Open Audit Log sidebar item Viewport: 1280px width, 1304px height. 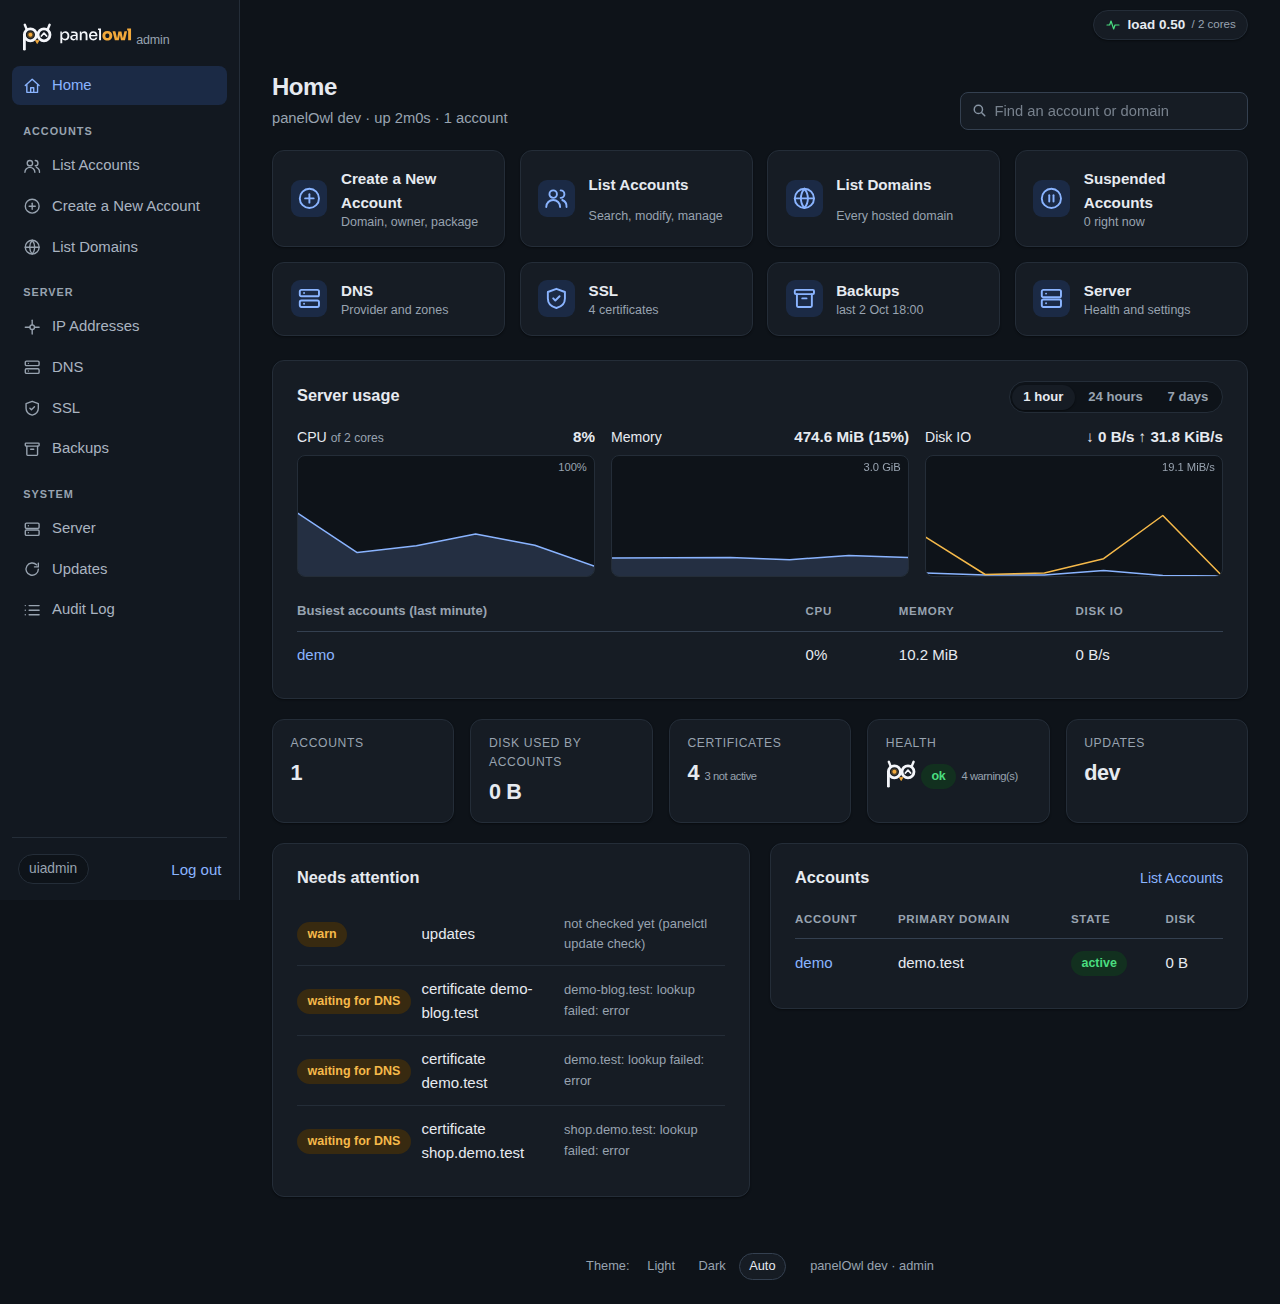119,610
